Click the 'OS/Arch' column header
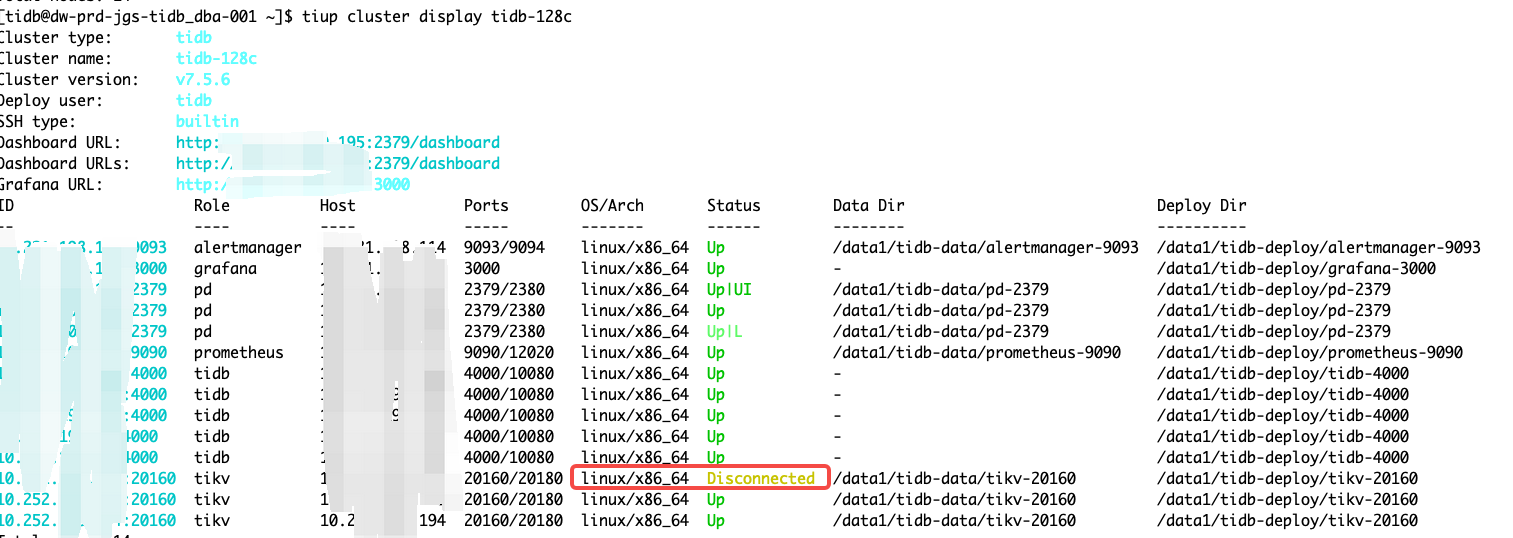Image resolution: width=1513 pixels, height=538 pixels. pos(612,205)
